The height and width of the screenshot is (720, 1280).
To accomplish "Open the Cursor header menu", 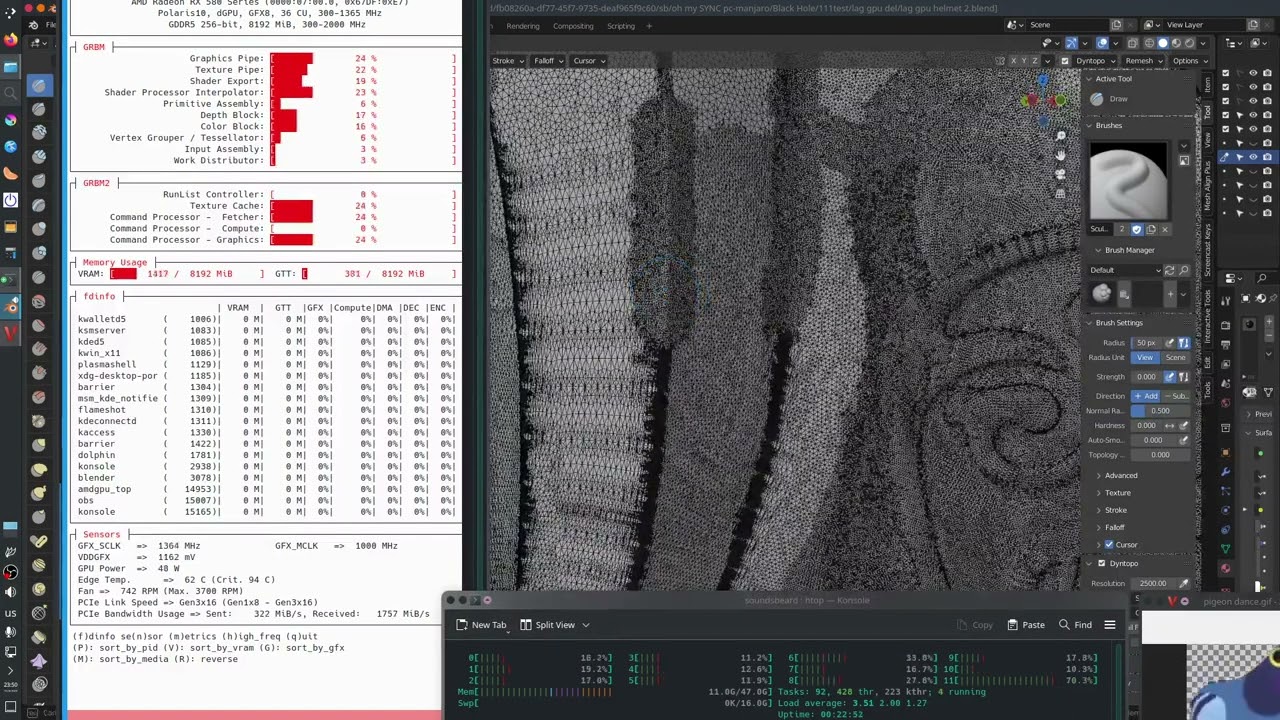I will click(589, 61).
